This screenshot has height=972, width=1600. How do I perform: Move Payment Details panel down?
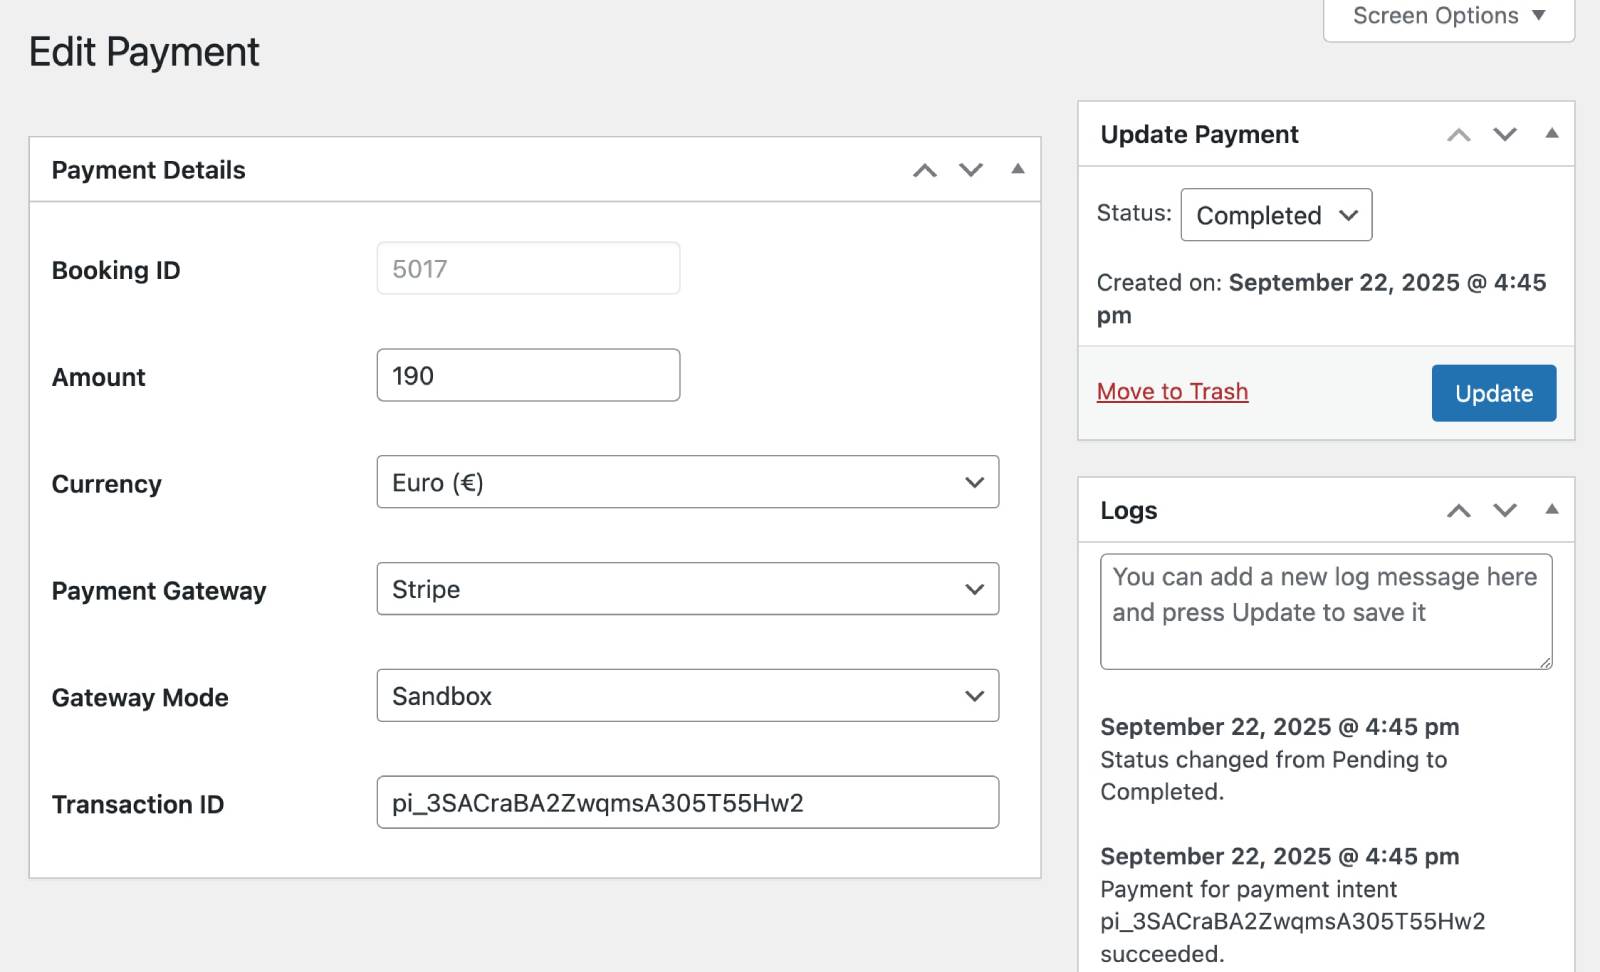(x=971, y=170)
